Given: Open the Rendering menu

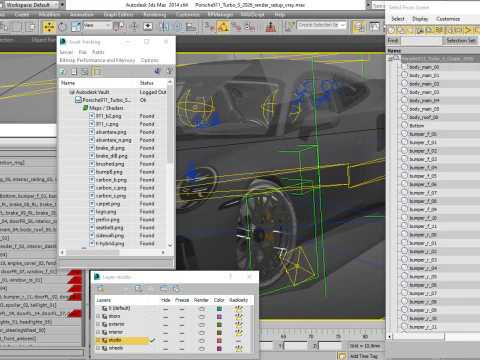Looking at the screenshot, I should 155,15.
